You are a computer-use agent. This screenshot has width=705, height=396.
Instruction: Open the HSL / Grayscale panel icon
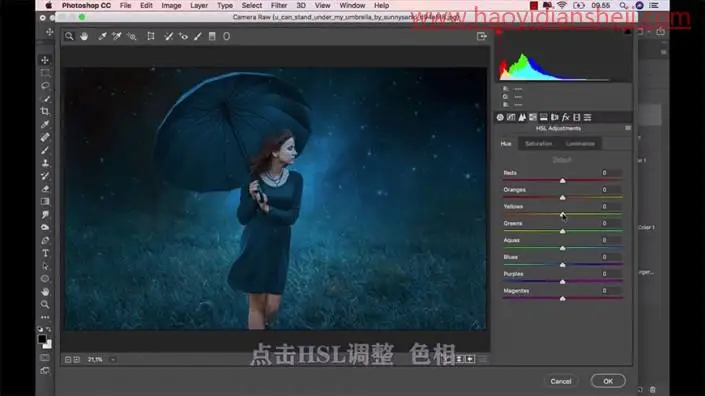point(533,117)
